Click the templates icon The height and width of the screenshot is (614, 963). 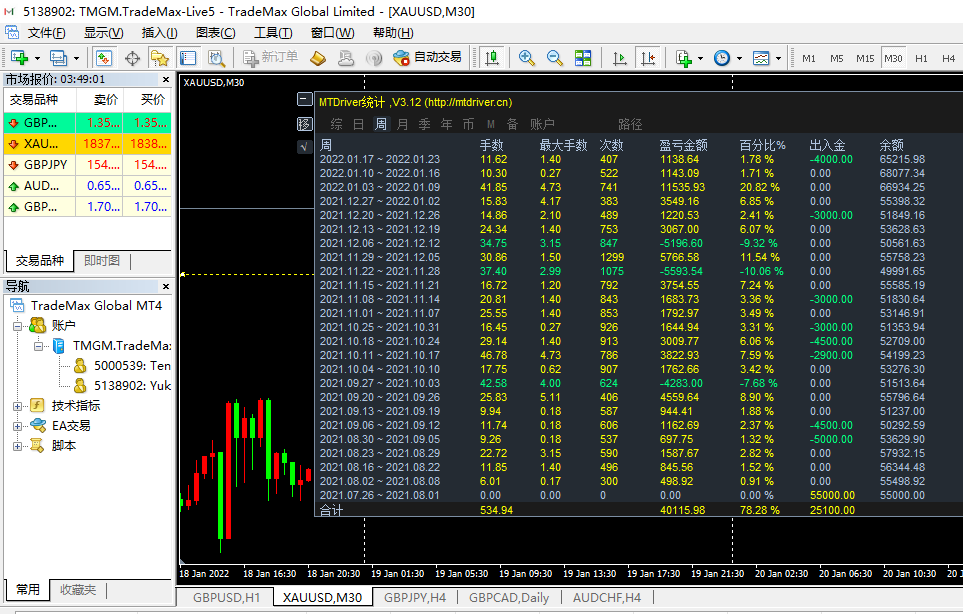click(x=761, y=58)
